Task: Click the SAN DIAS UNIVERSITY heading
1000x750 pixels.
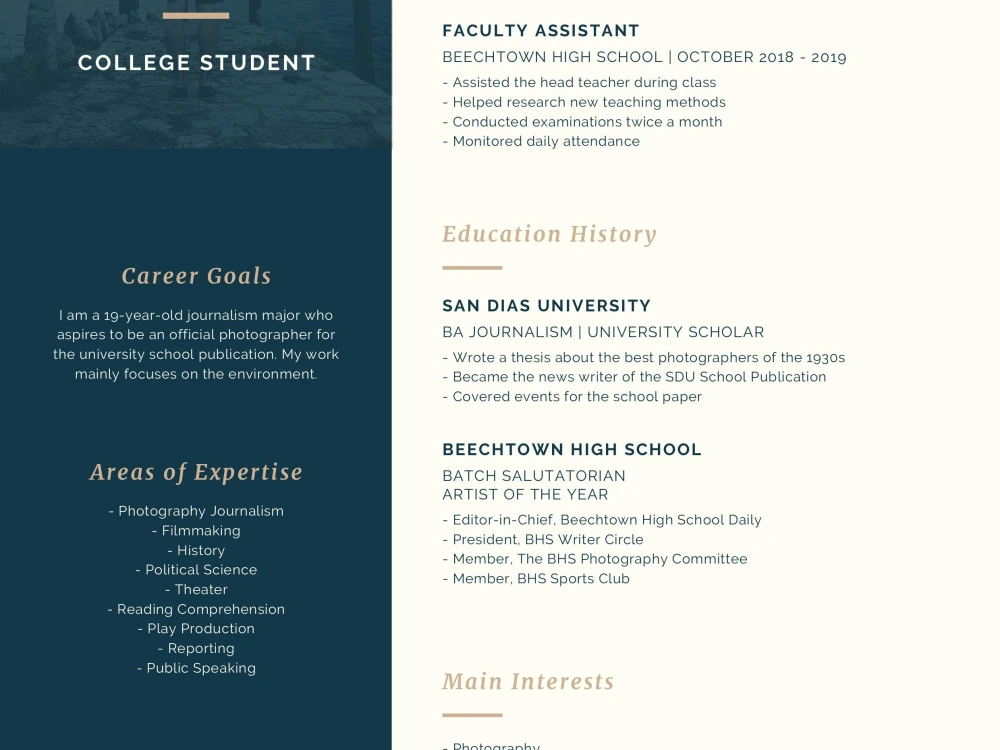Action: click(x=547, y=305)
